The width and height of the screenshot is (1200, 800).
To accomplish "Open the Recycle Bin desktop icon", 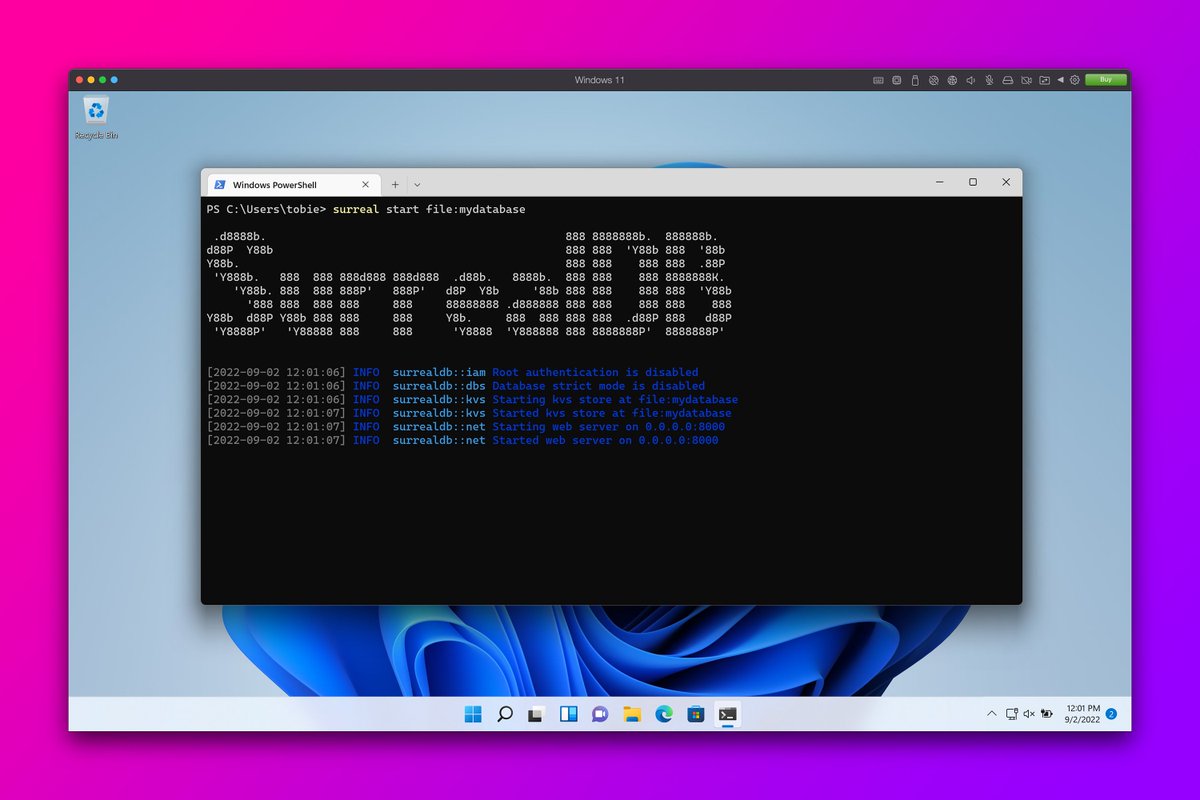I will 96,118.
